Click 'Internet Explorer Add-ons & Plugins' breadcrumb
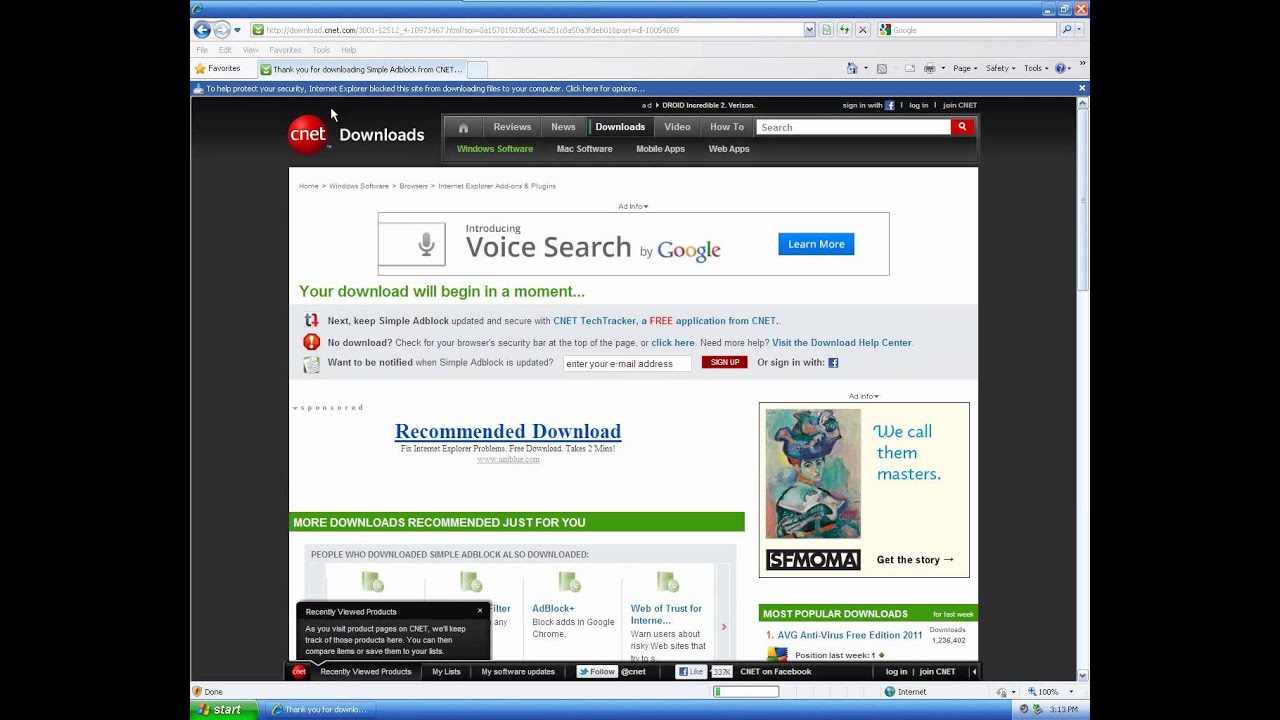Image resolution: width=1280 pixels, height=720 pixels. click(x=497, y=186)
